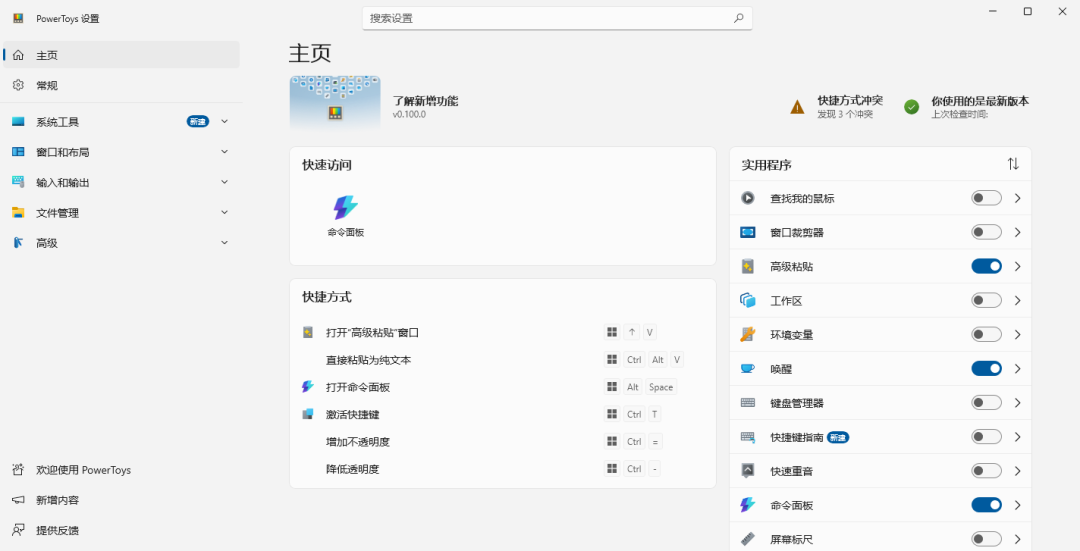Screen dimensions: 1080x551
Task: Click the 键盘管理器 keyboard icon
Action: point(747,403)
